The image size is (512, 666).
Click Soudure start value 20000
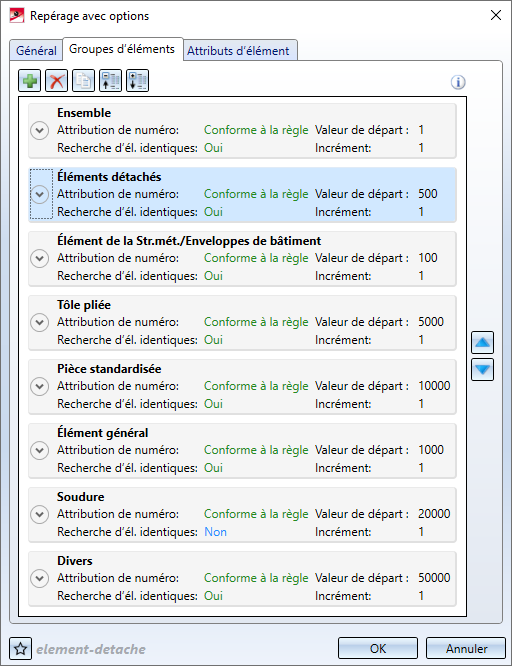tap(434, 514)
